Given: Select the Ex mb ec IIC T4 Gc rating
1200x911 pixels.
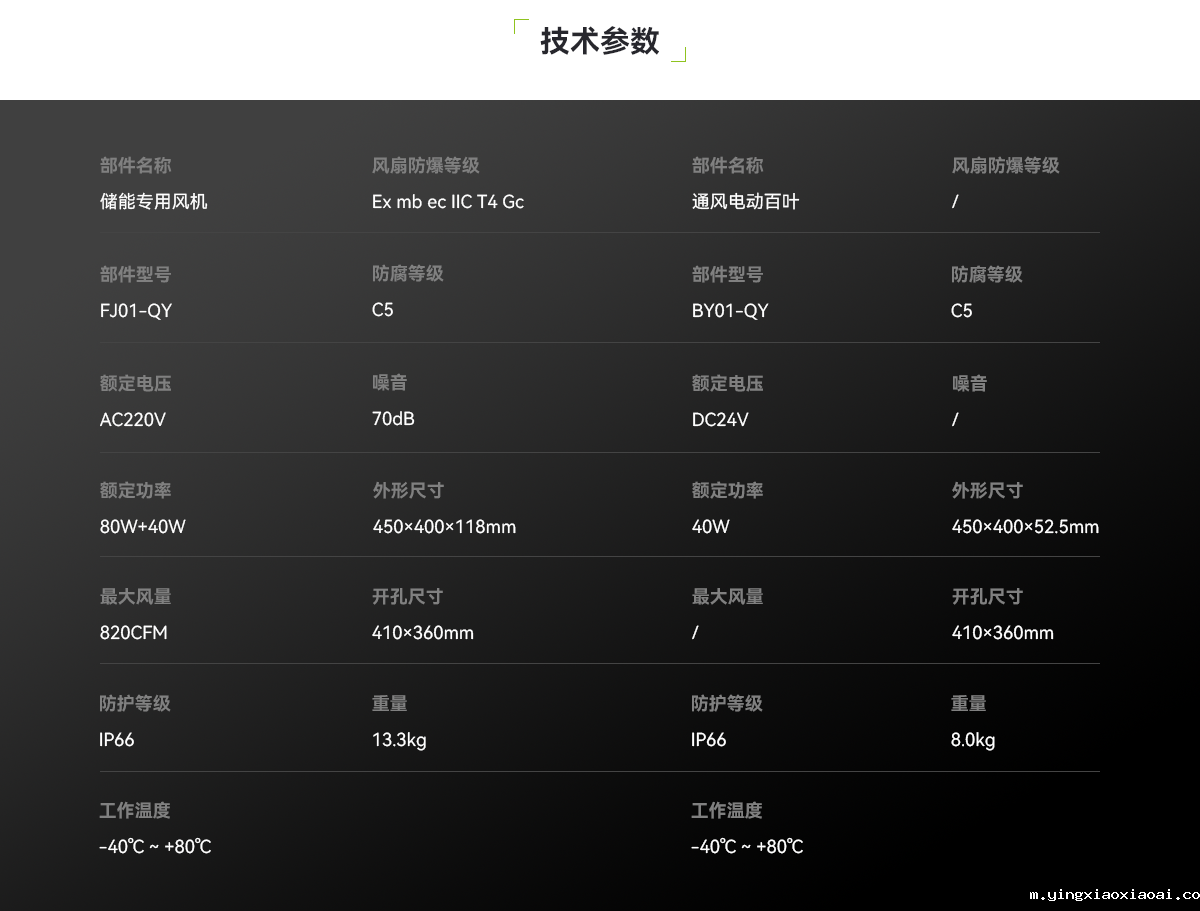Looking at the screenshot, I should point(448,201).
